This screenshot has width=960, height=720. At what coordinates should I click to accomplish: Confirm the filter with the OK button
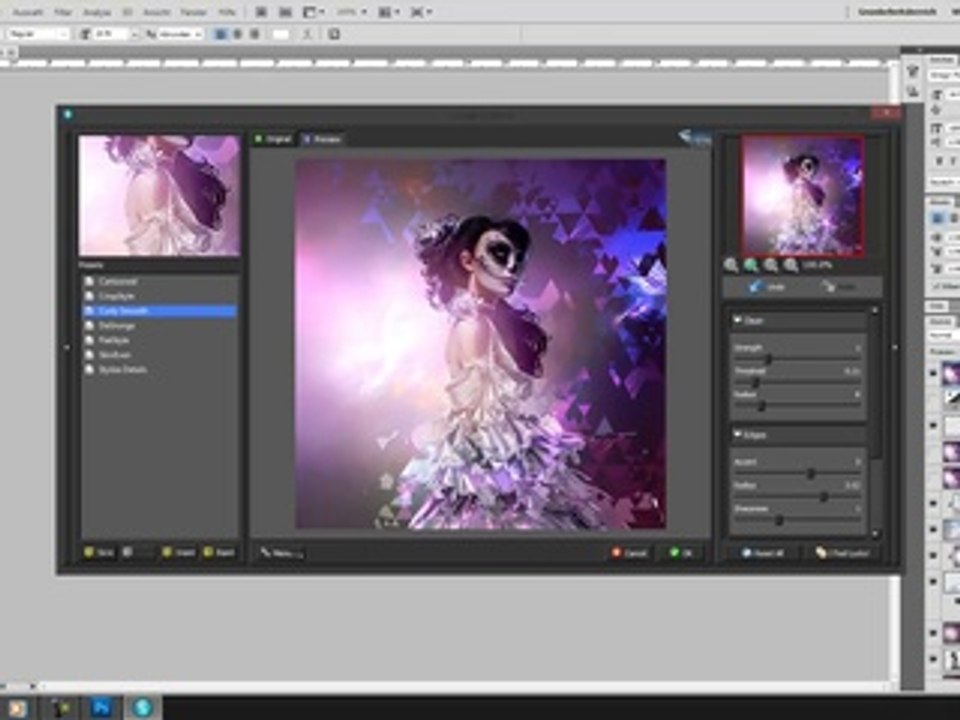coord(680,552)
